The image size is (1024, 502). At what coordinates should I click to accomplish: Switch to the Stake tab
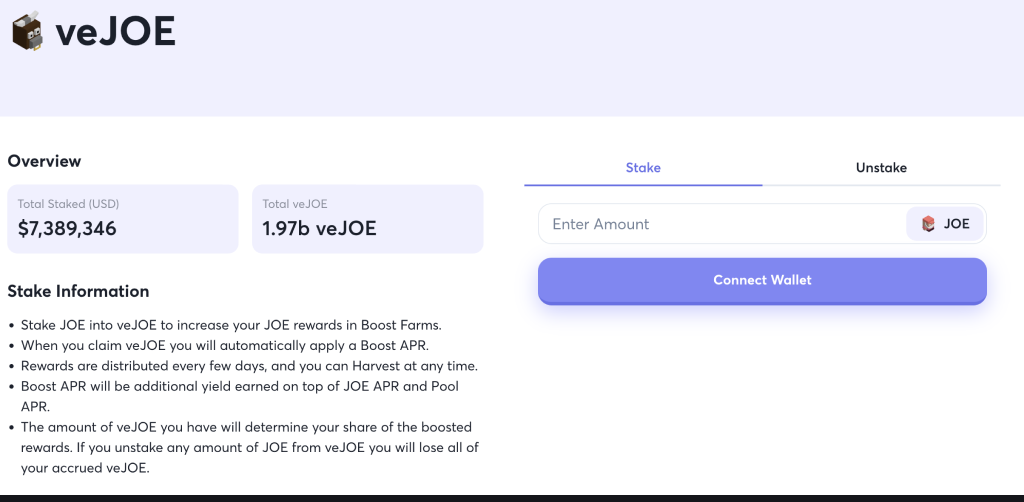(x=643, y=168)
